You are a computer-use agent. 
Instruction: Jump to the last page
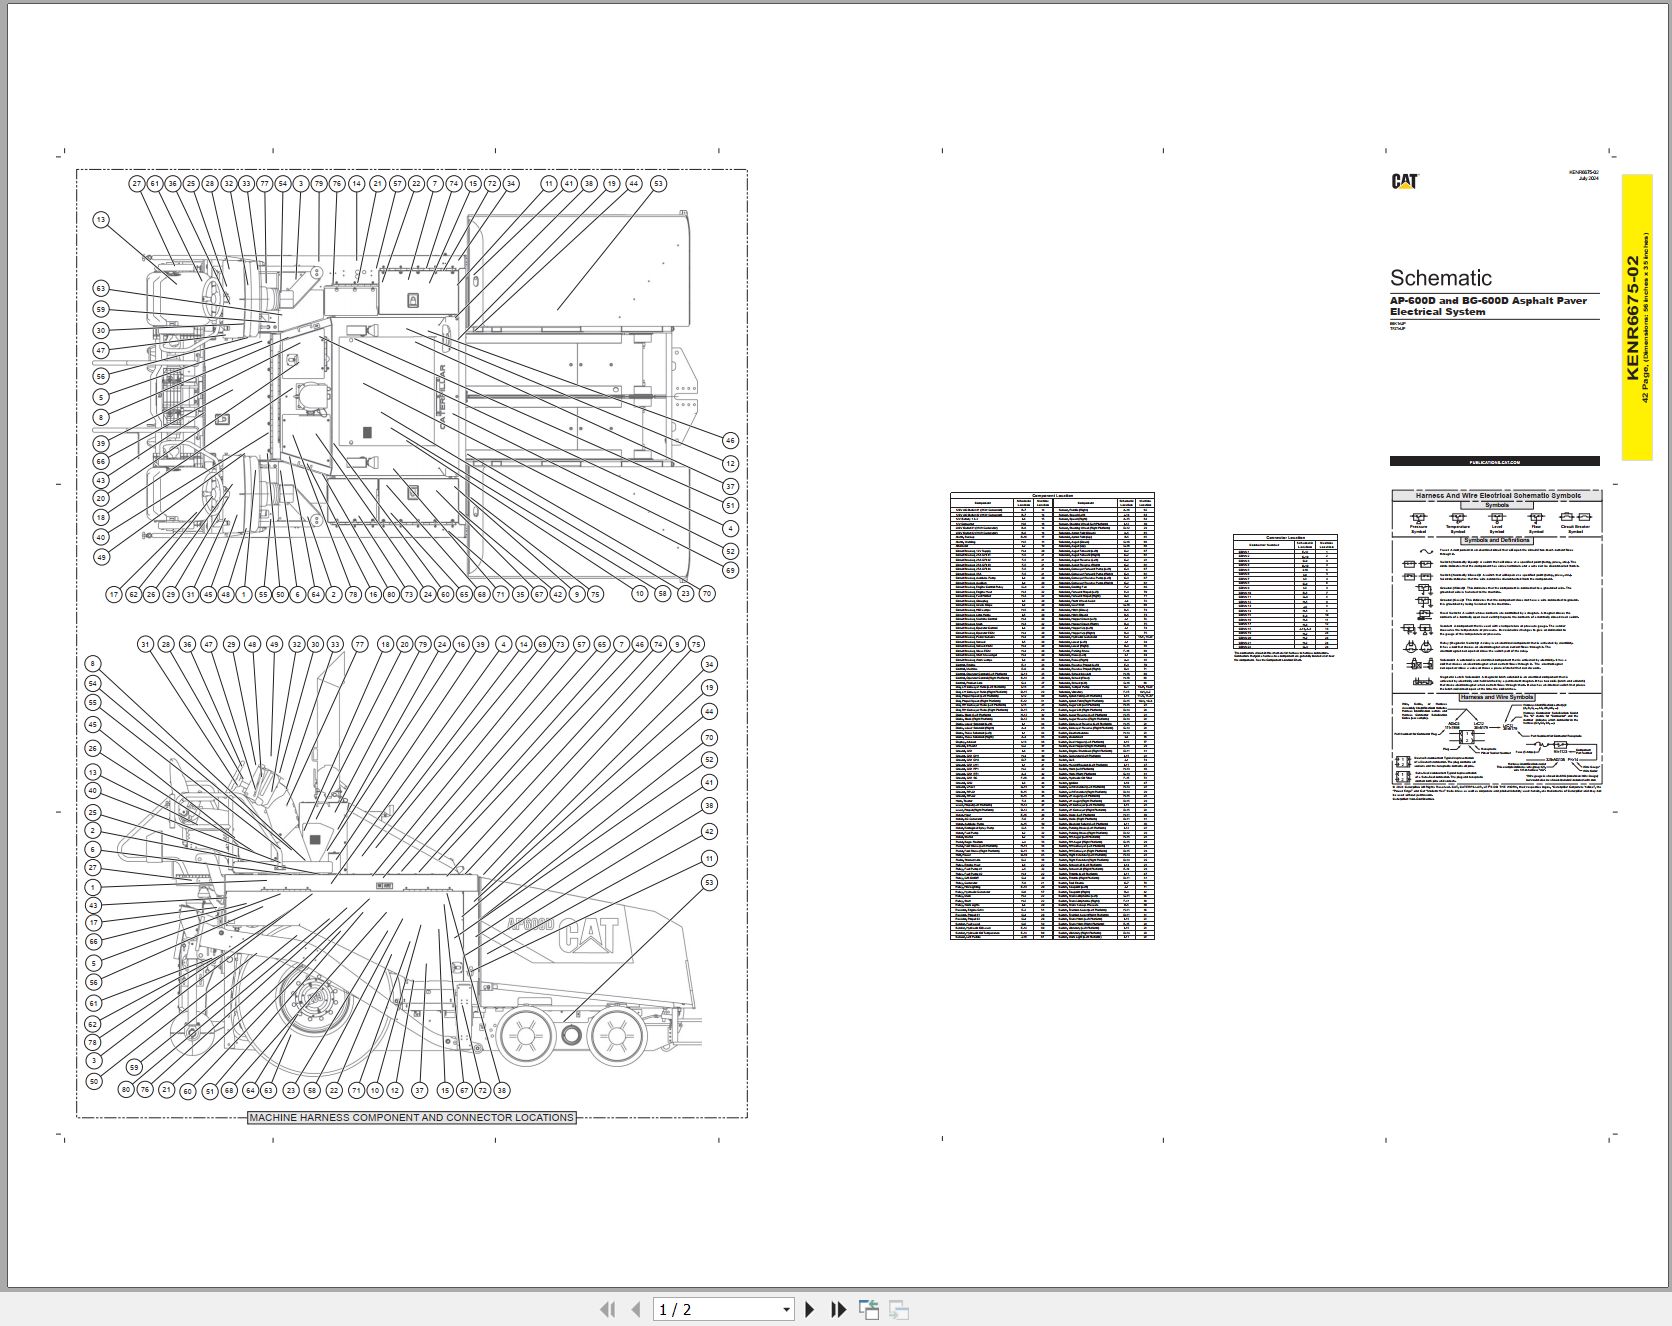click(839, 1309)
